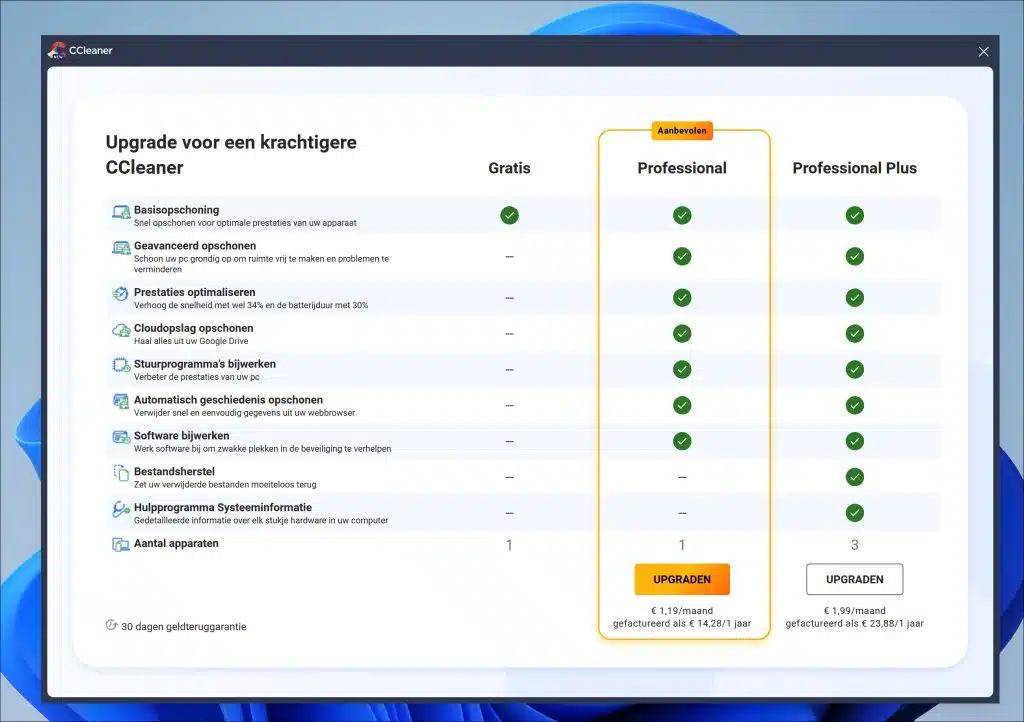Click the white Professional Plus UPGRADEN button
The image size is (1024, 722).
(x=854, y=579)
